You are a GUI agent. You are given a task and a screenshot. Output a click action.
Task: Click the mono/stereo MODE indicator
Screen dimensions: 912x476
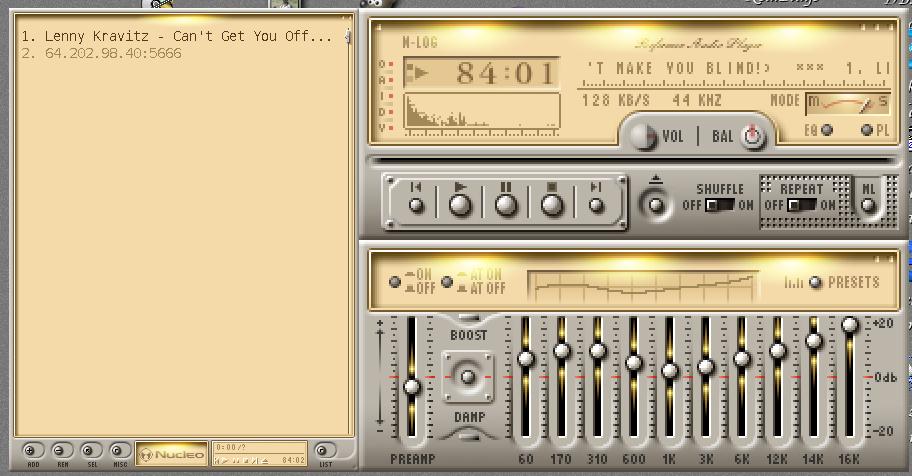click(848, 104)
